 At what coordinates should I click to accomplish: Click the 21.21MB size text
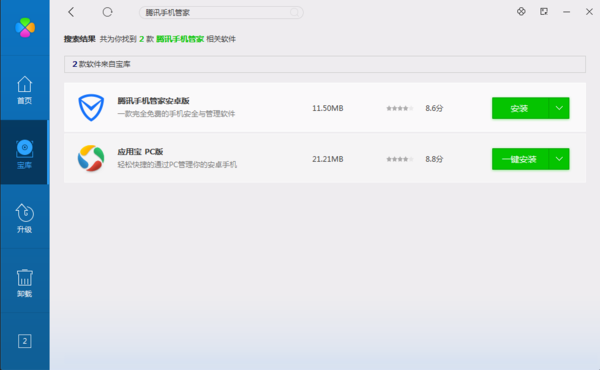(x=328, y=159)
